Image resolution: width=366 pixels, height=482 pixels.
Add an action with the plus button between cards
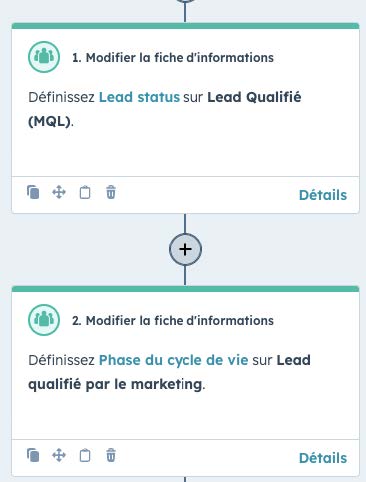pos(185,249)
